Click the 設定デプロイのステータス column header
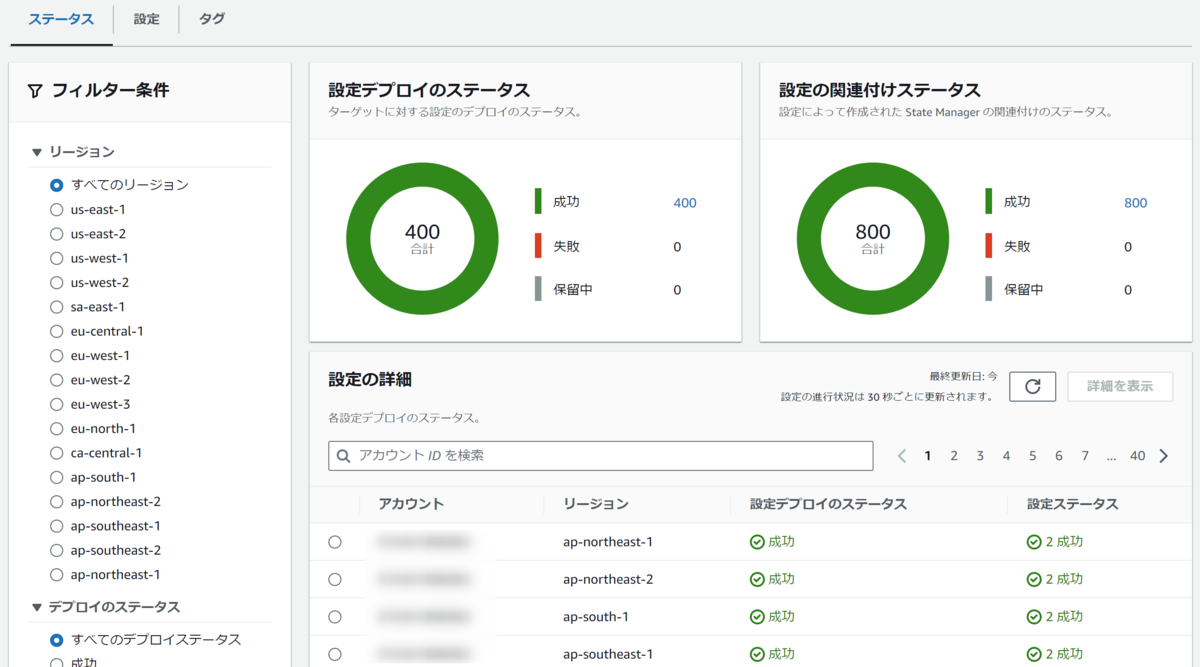Viewport: 1200px width, 667px height. [828, 504]
